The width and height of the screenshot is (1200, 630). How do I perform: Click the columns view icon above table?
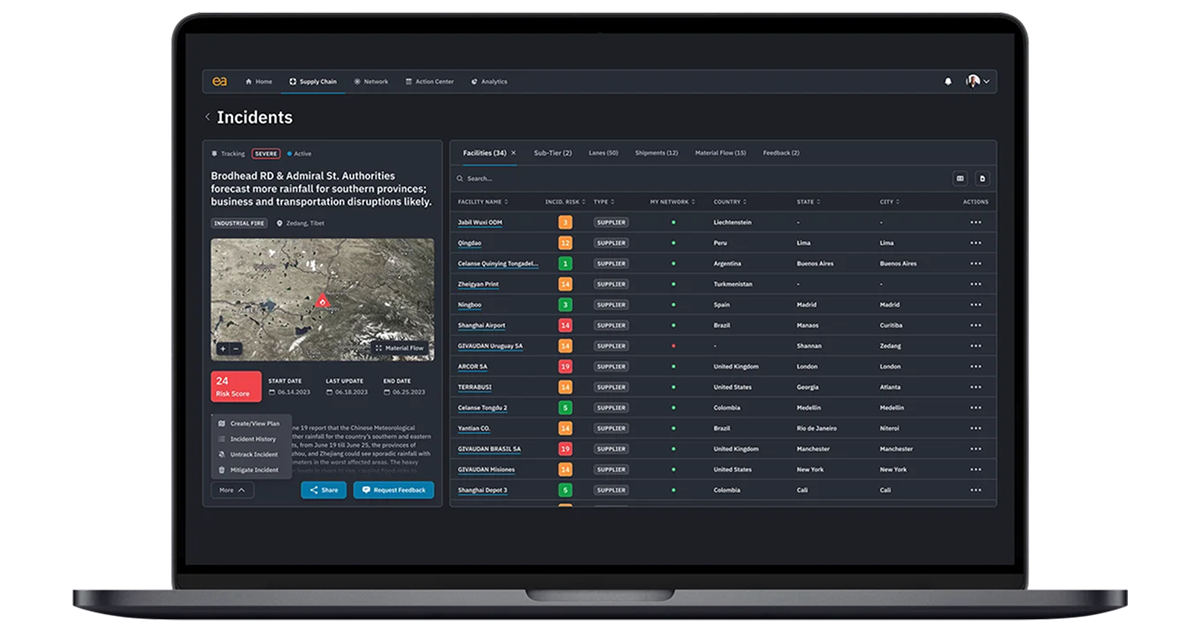tap(960, 178)
